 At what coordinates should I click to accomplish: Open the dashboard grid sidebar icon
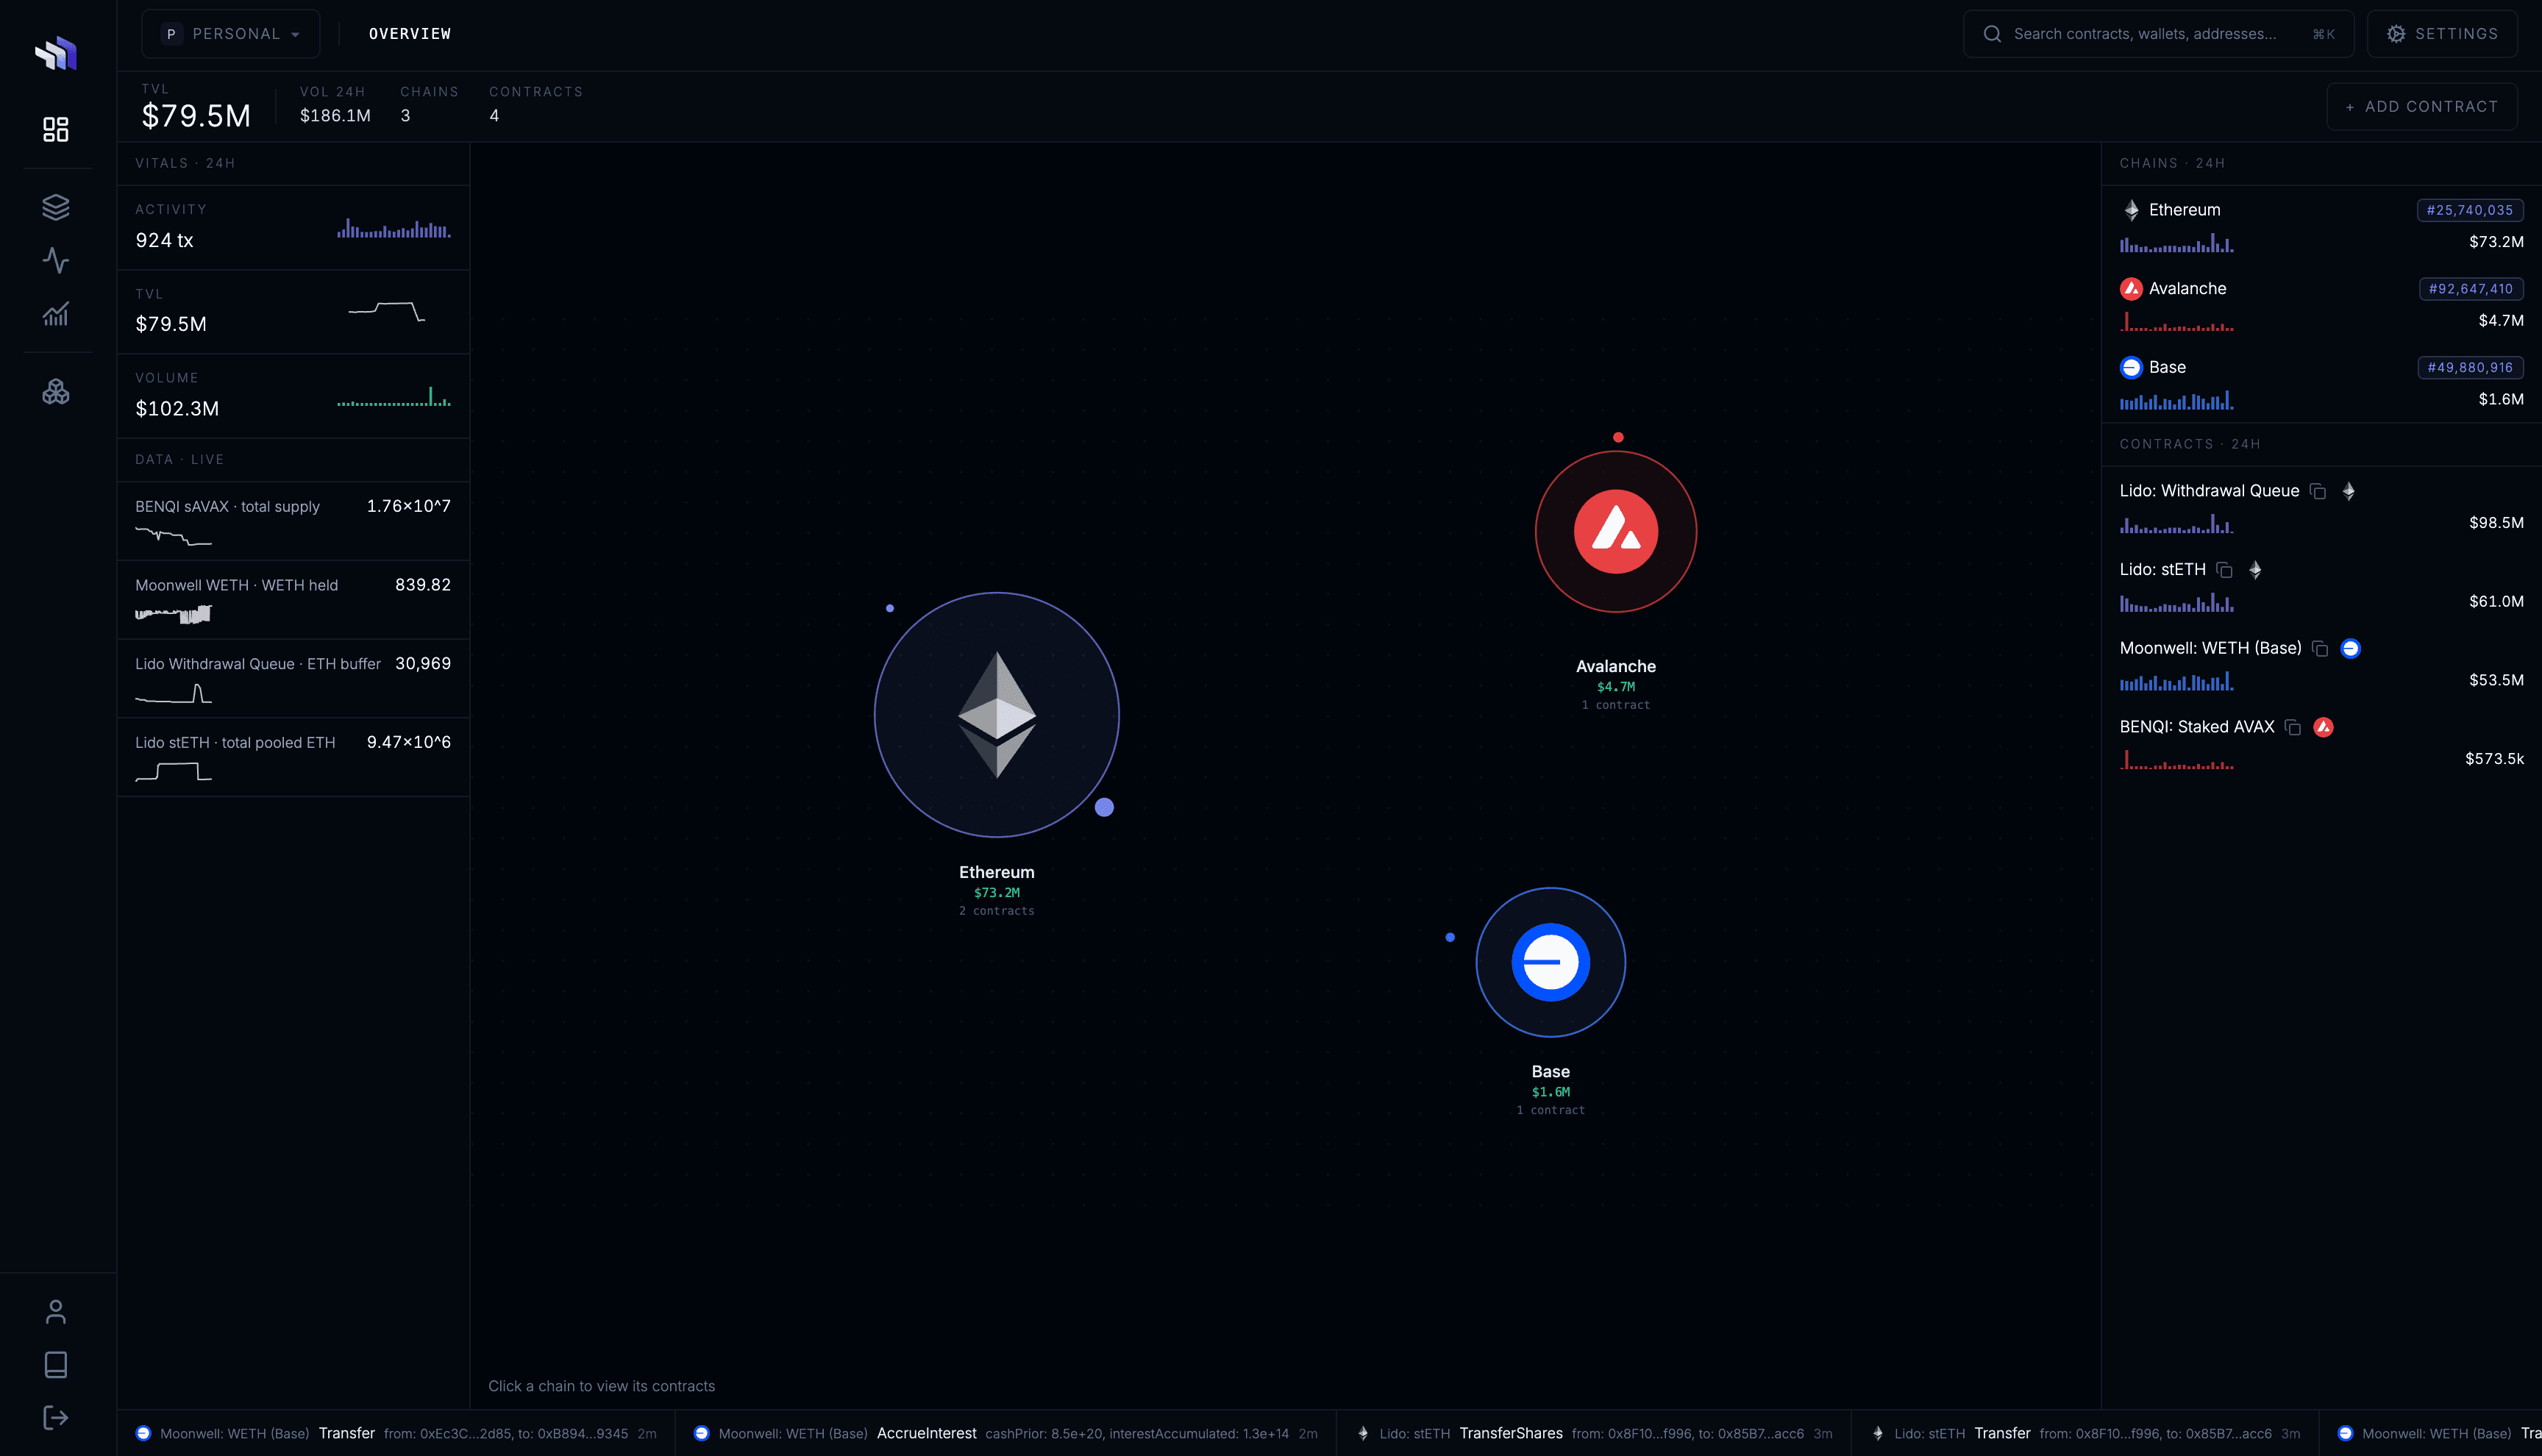coord(56,129)
